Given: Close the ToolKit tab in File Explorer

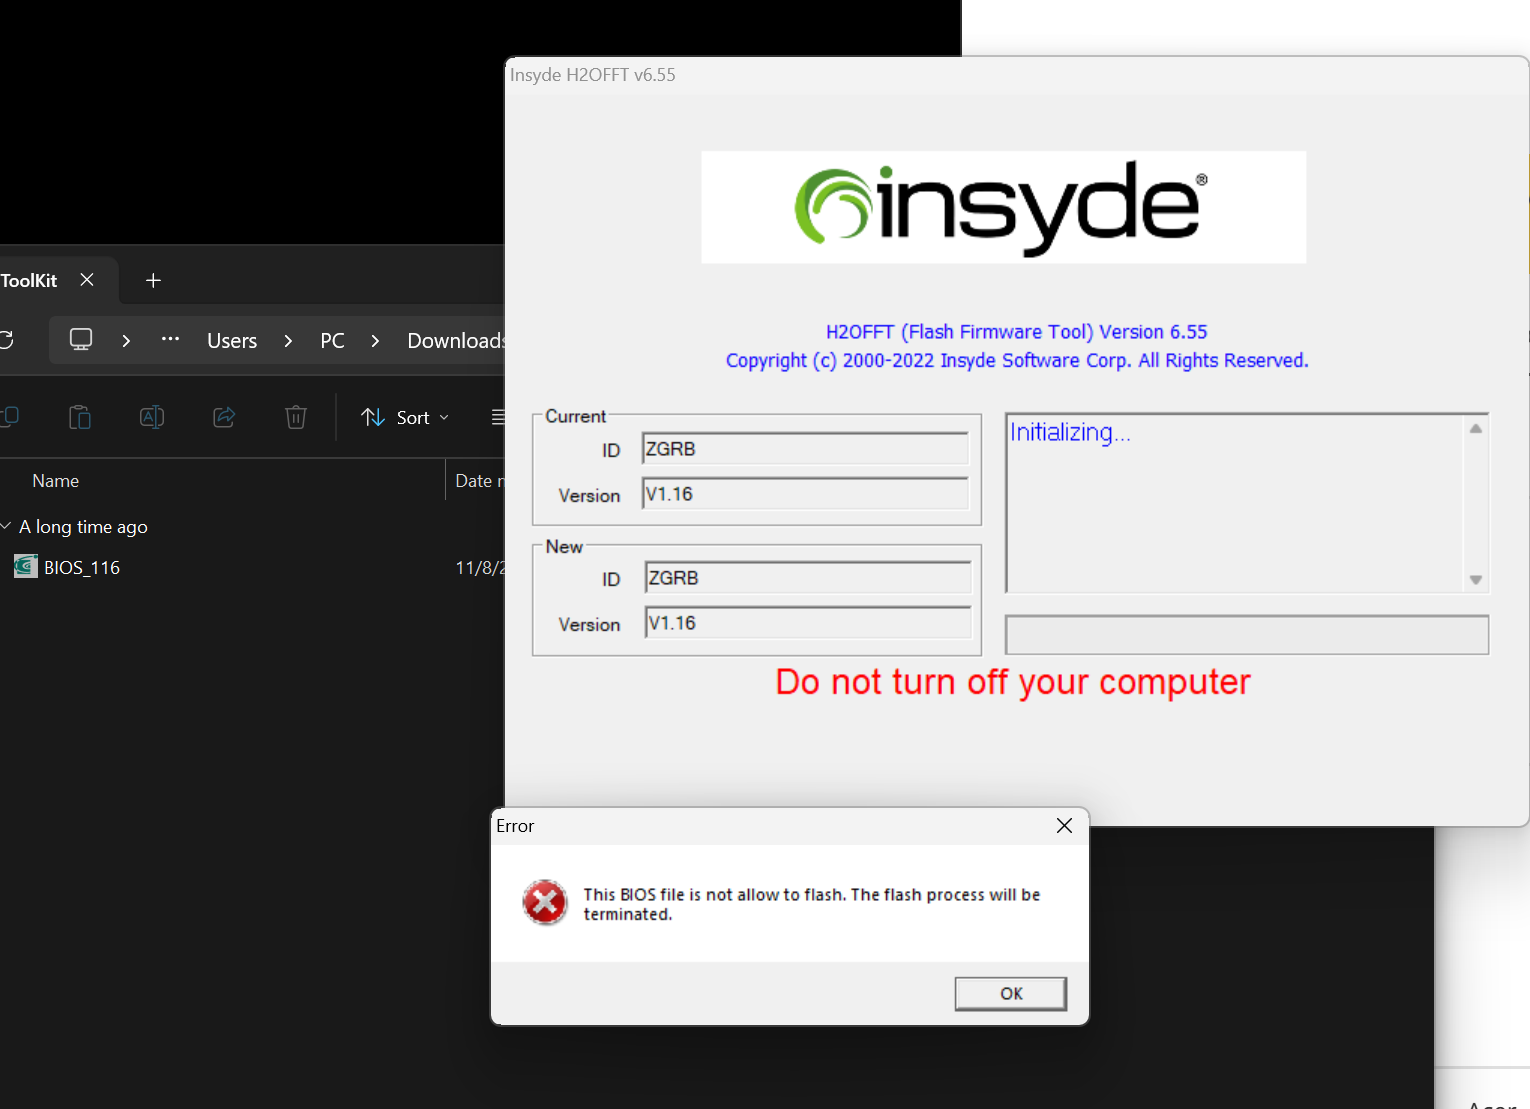Looking at the screenshot, I should point(87,280).
